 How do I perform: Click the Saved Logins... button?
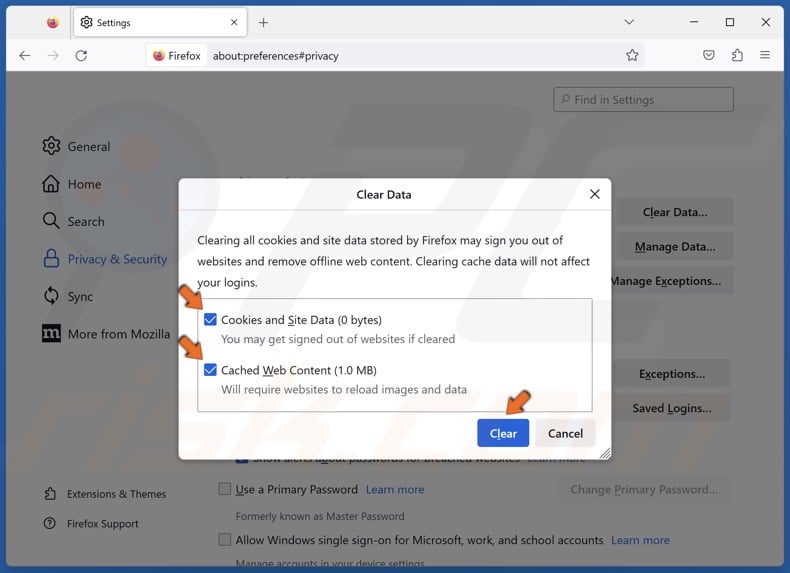click(672, 408)
